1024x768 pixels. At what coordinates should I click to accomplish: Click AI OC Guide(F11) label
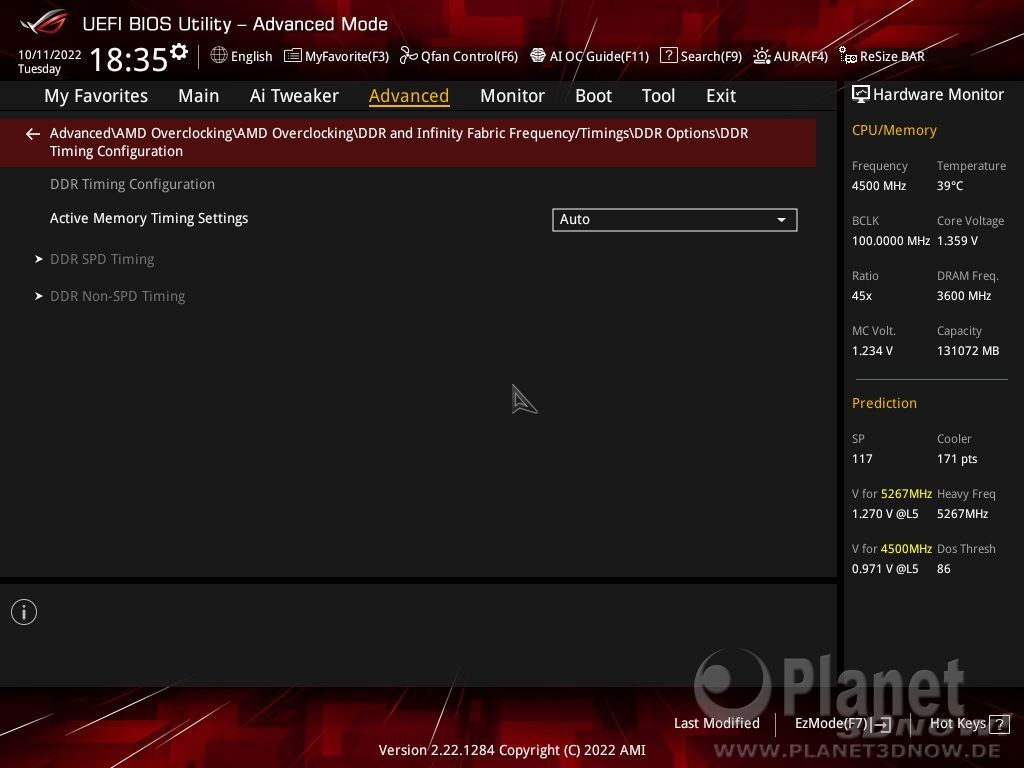[x=600, y=56]
